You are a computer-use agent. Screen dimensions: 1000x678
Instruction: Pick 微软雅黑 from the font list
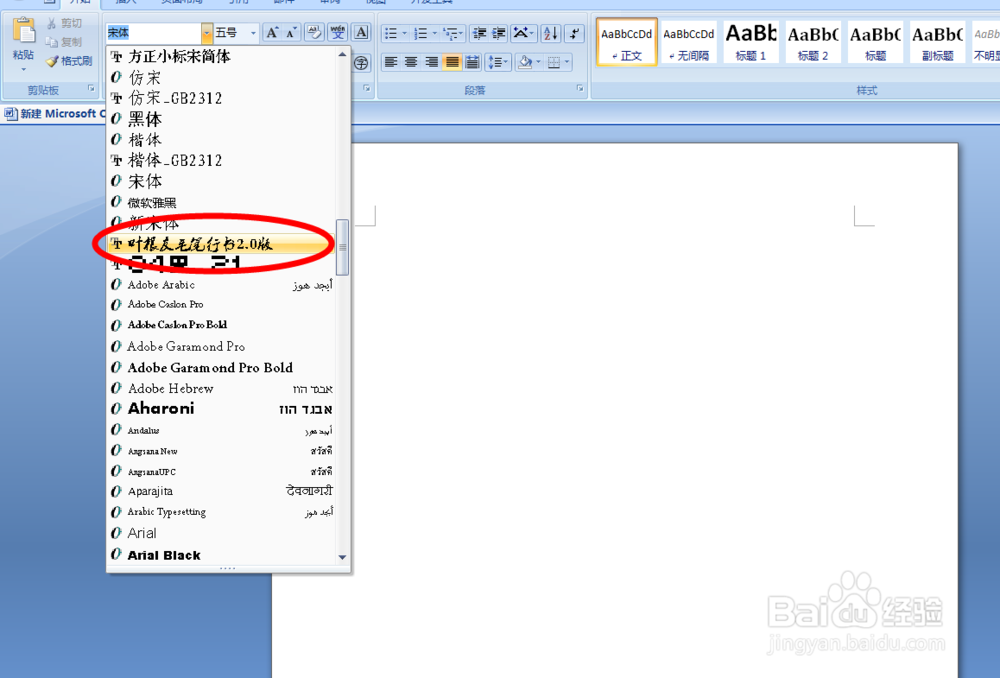pyautogui.click(x=221, y=202)
